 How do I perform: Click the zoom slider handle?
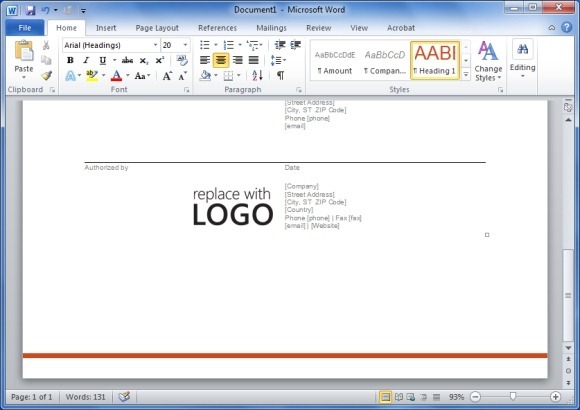click(513, 397)
